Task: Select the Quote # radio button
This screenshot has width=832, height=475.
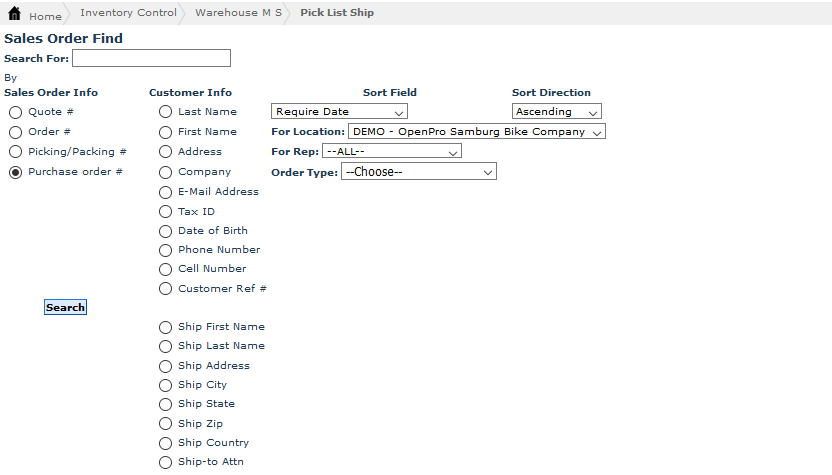Action: coord(16,113)
